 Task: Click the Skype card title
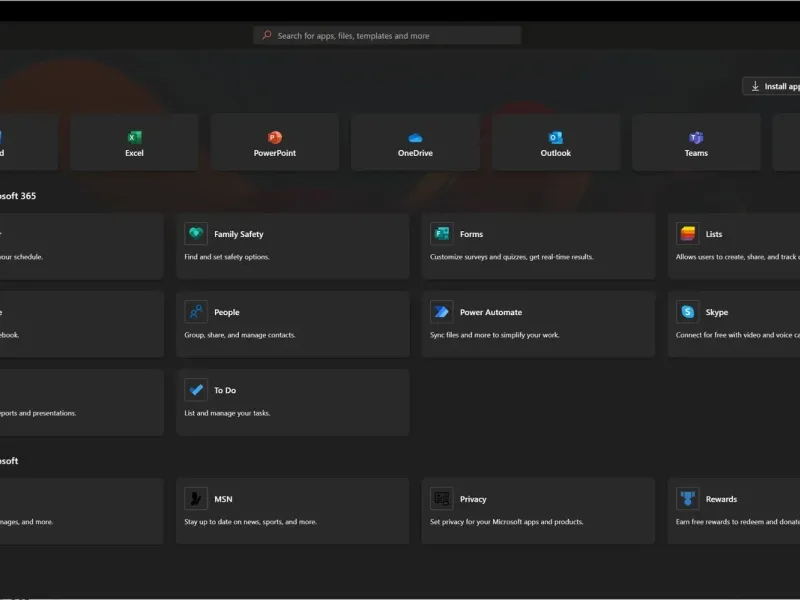(x=717, y=312)
